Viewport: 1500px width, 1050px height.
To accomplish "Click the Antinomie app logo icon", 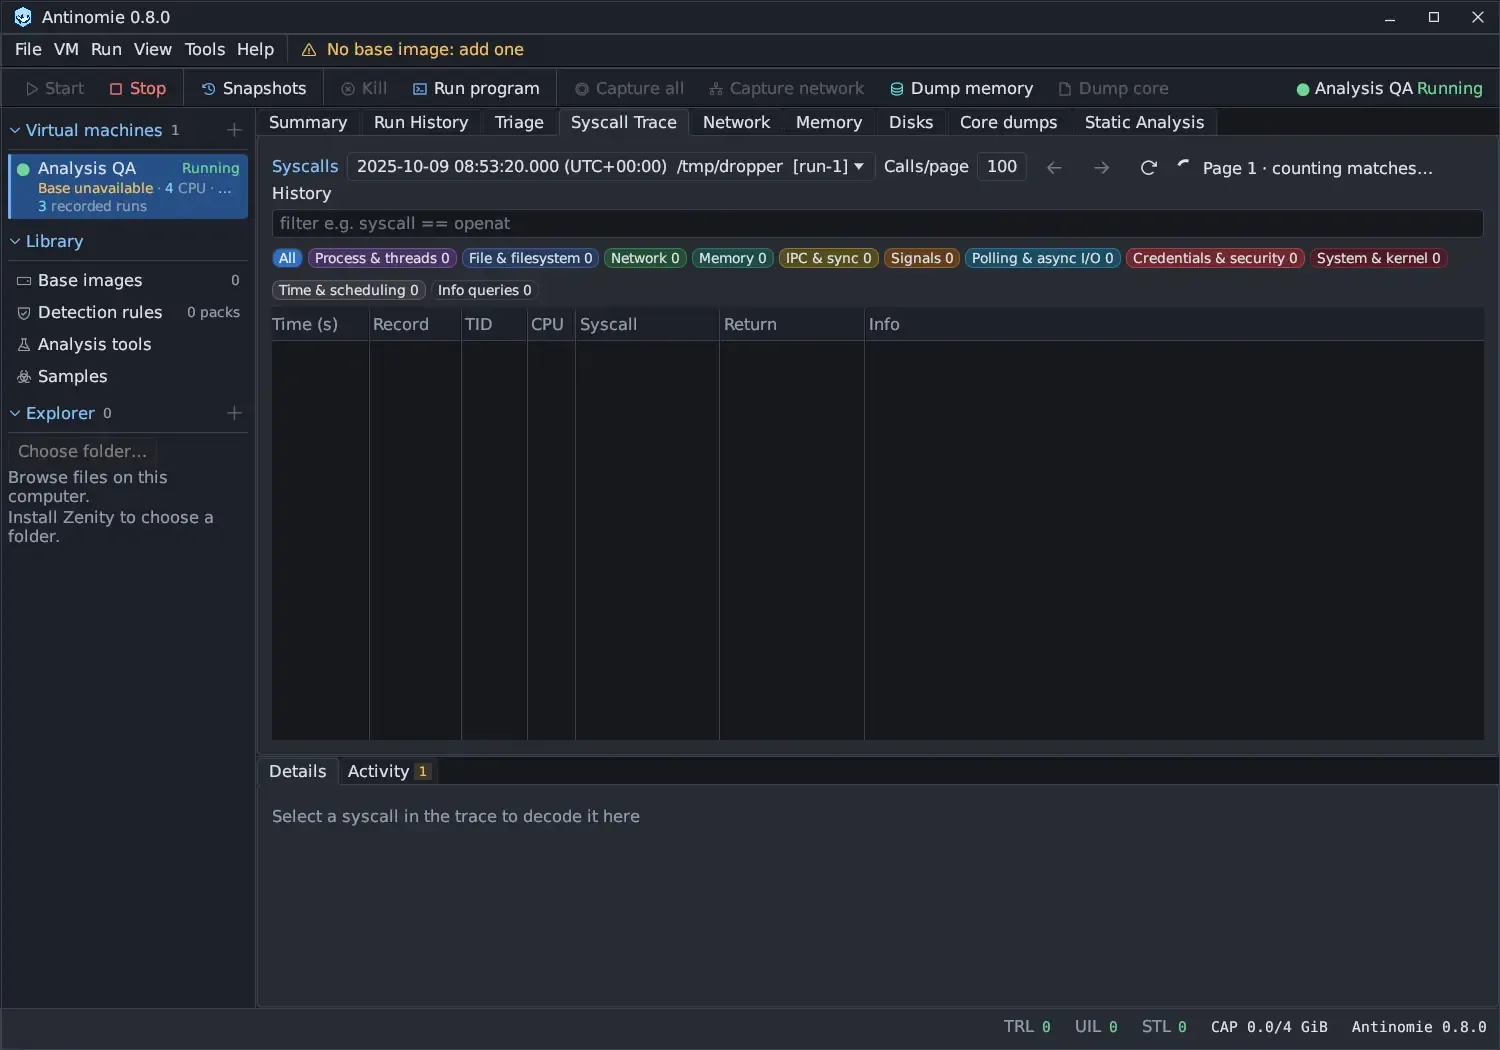I will pos(22,17).
